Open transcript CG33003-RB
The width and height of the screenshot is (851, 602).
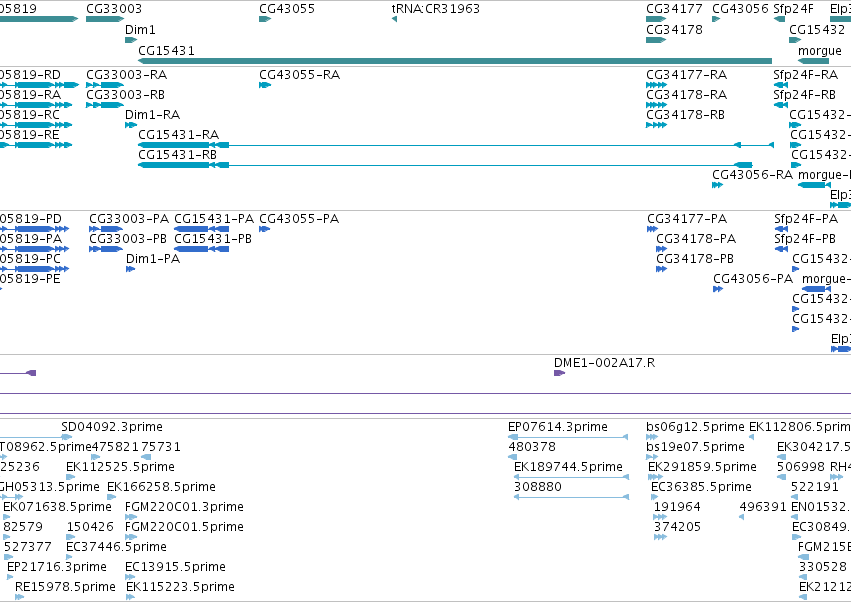(125, 94)
